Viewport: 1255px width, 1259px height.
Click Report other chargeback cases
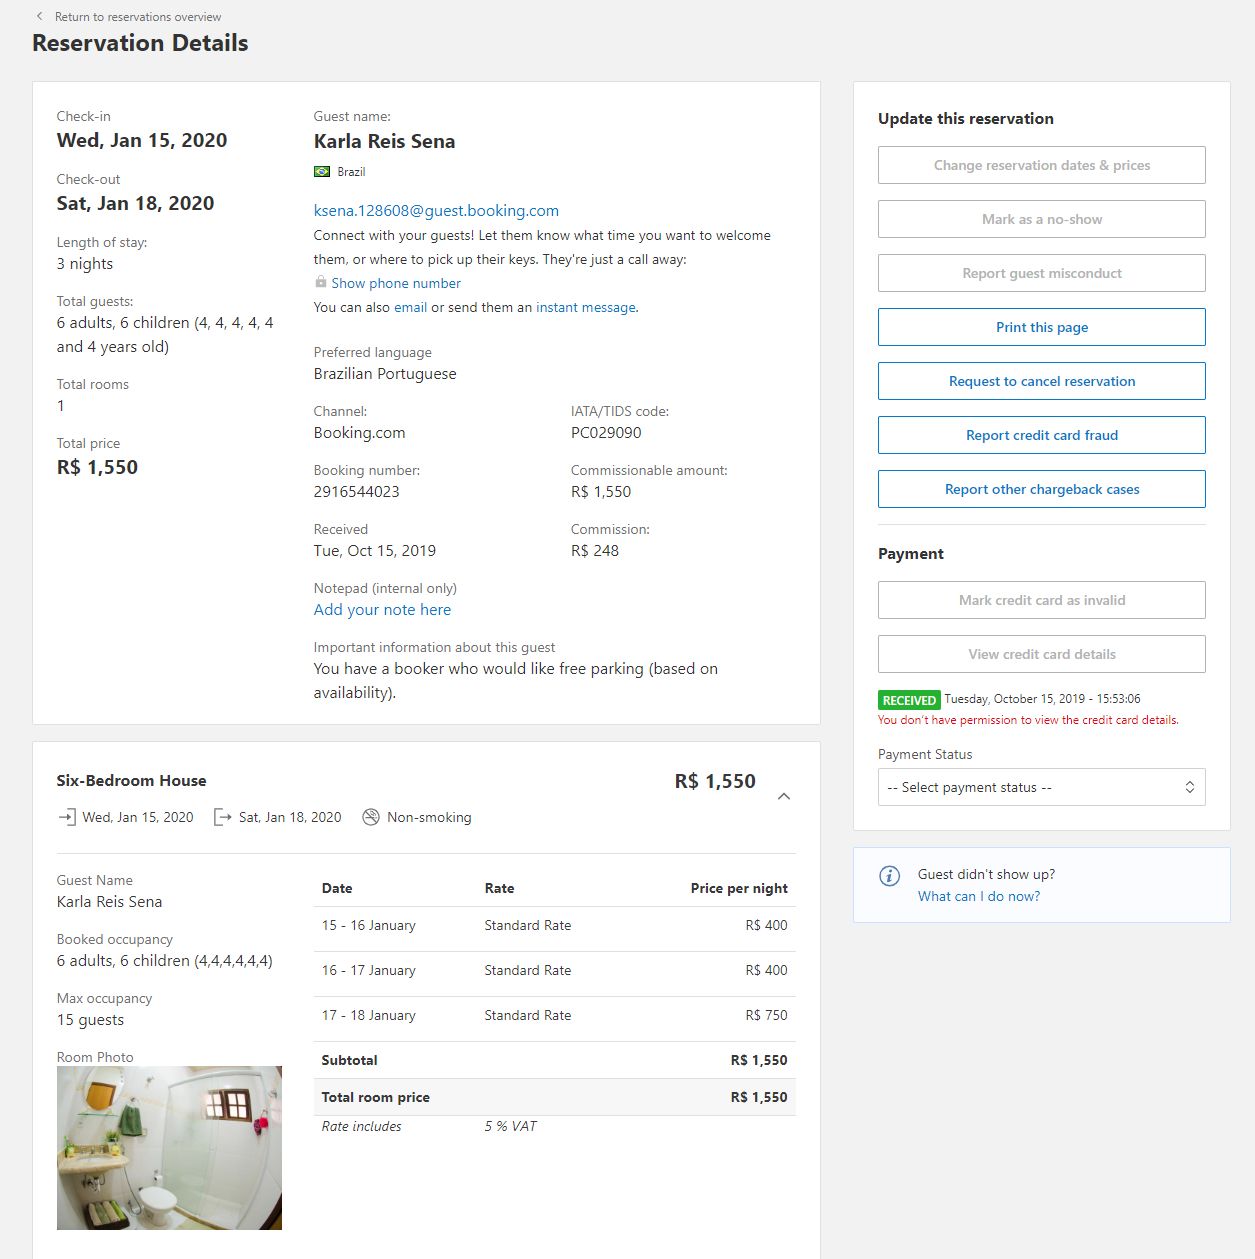tap(1041, 489)
